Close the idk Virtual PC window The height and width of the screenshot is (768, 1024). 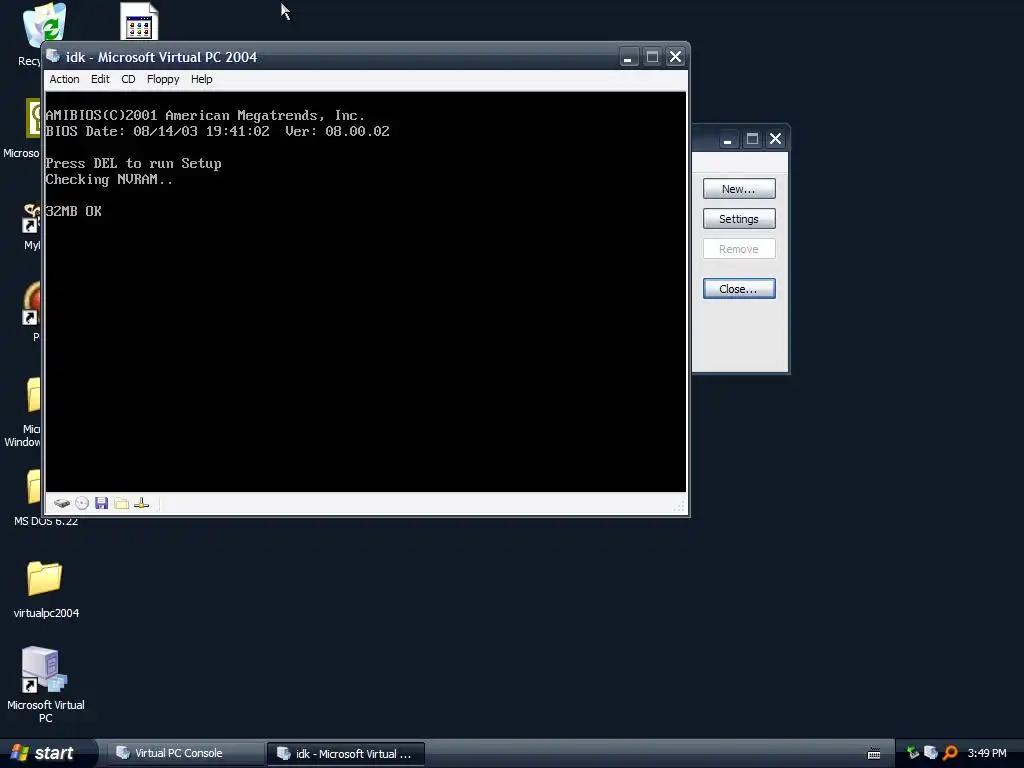675,57
